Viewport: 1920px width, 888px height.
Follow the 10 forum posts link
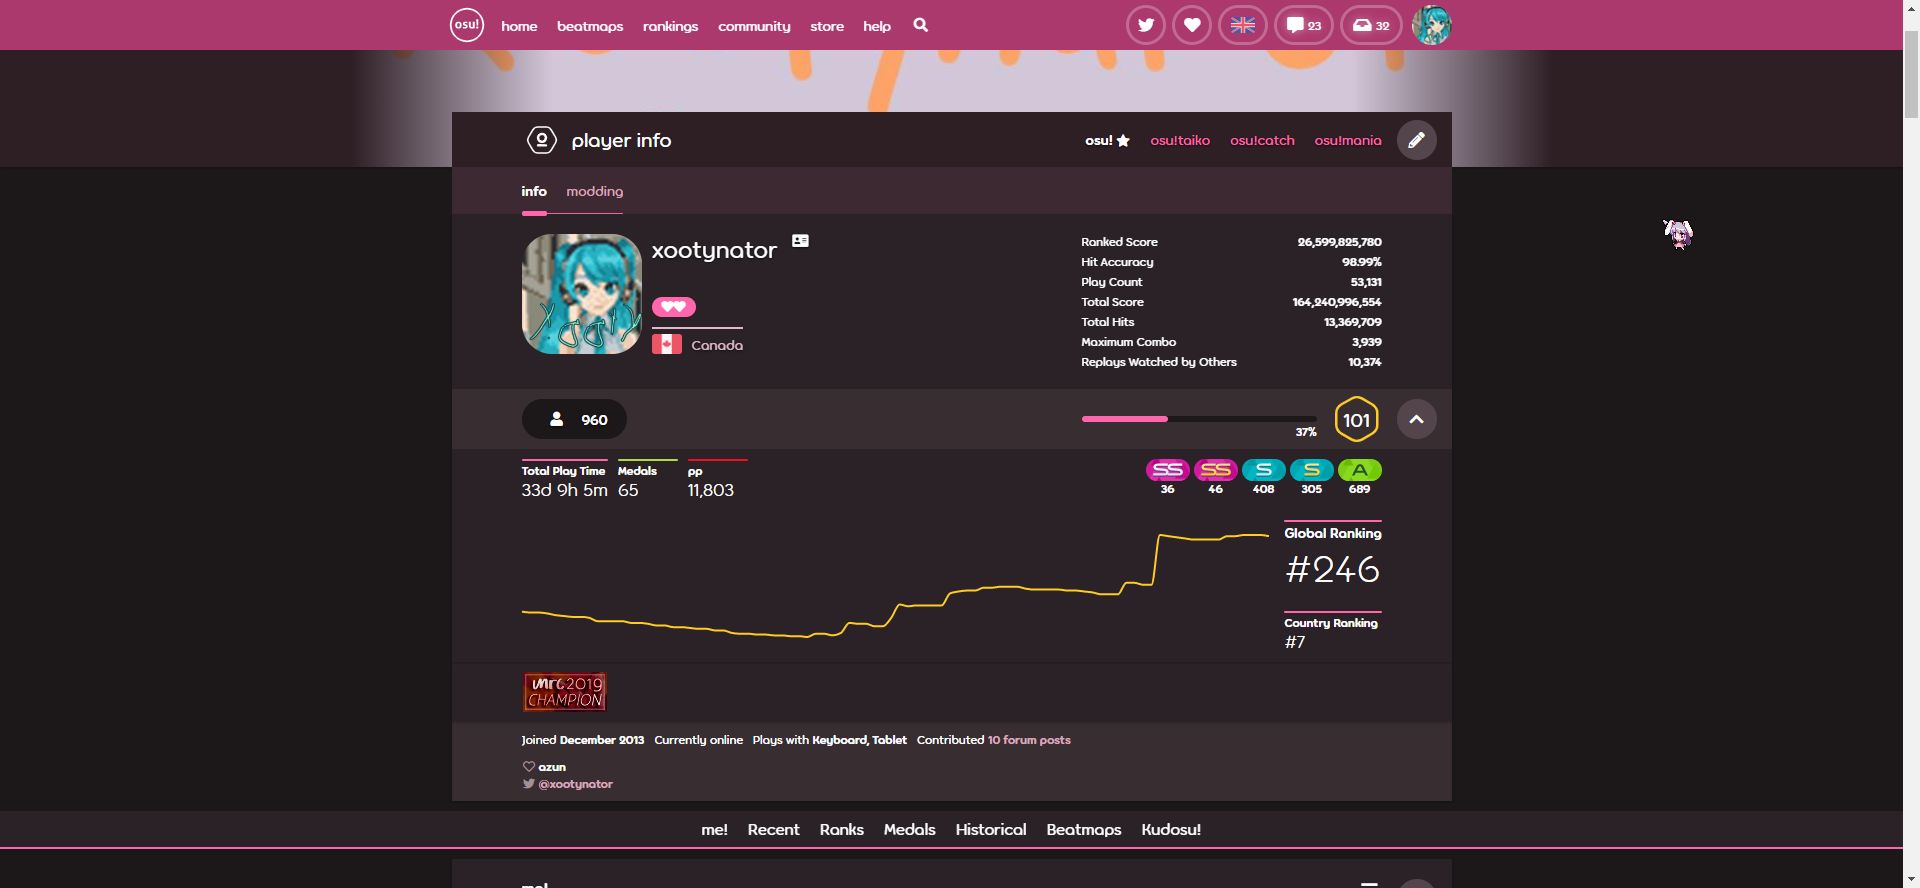tap(1029, 740)
